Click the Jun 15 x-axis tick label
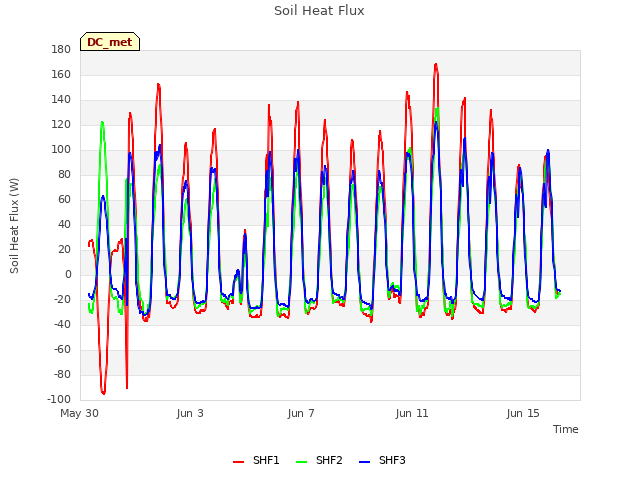 523,413
